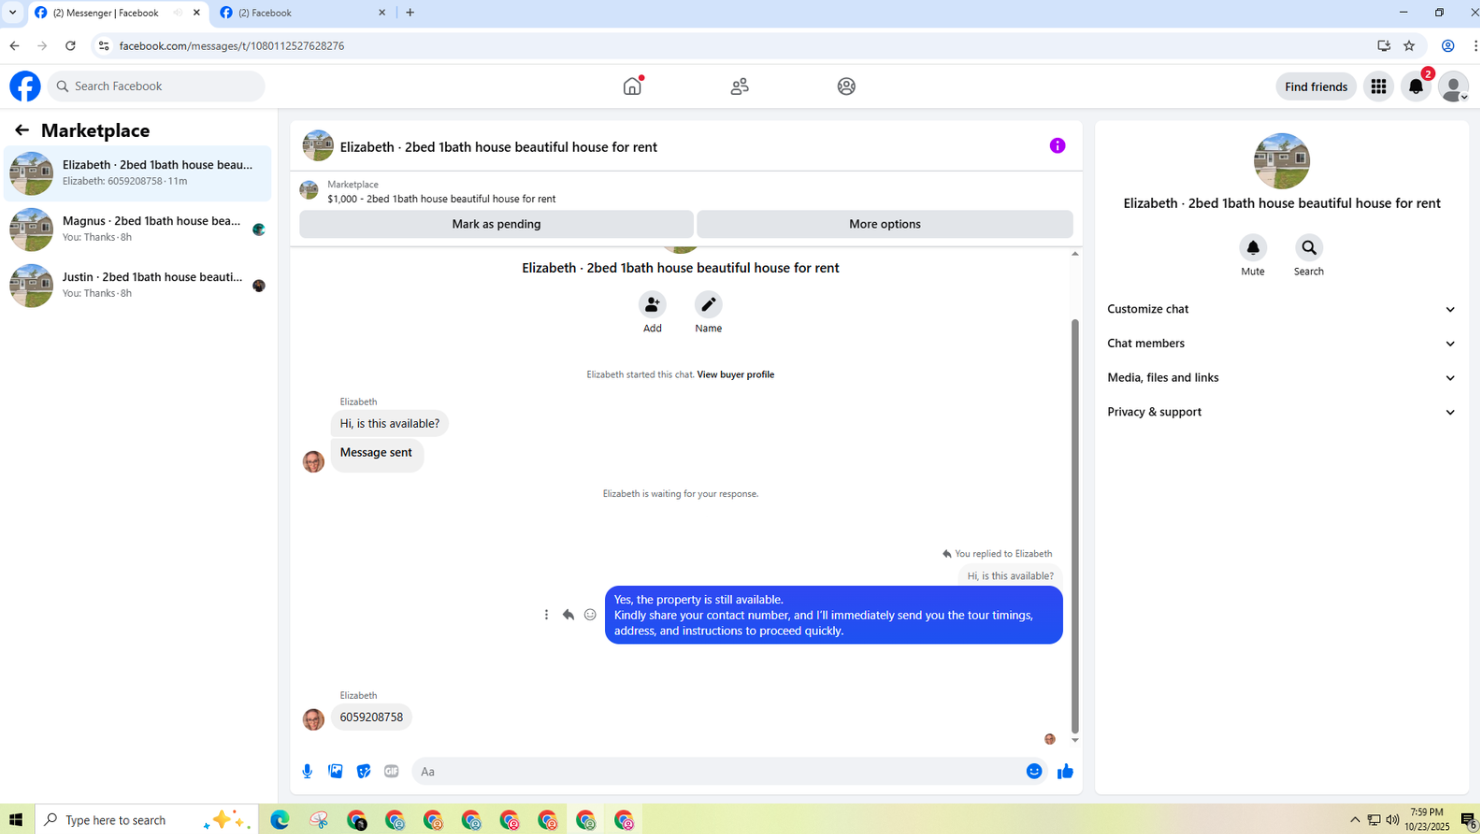
Task: Click the Add people icon
Action: point(652,304)
